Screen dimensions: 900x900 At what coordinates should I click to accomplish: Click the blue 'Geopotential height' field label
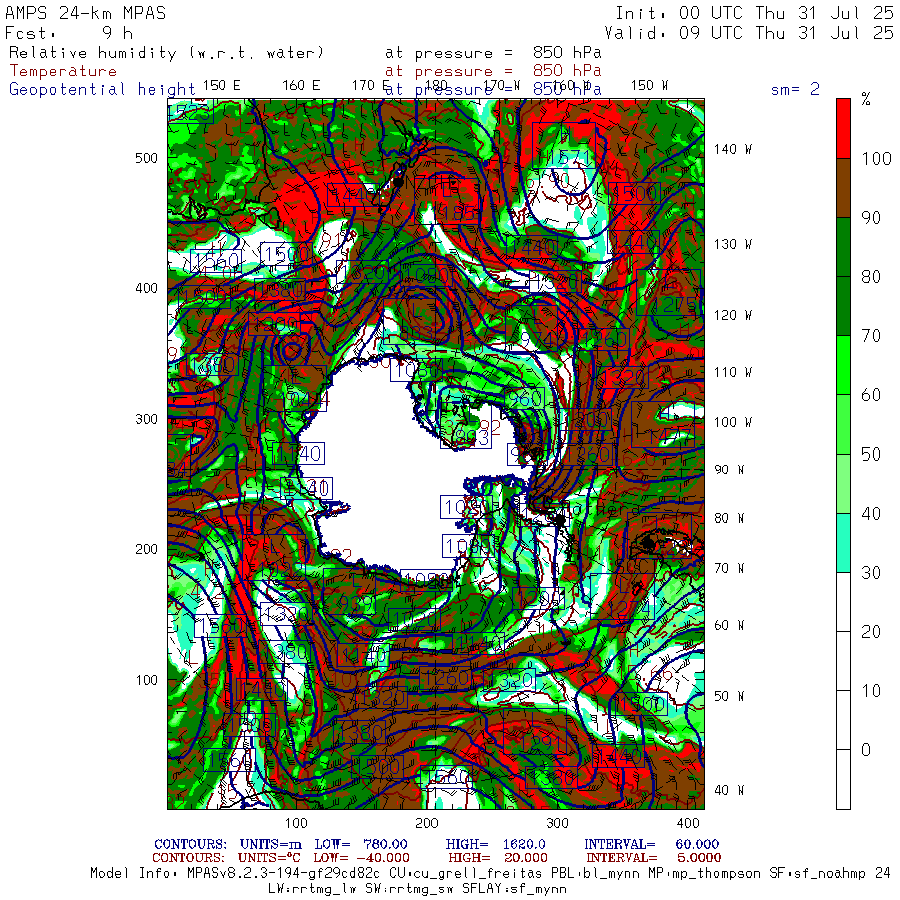(x=102, y=90)
